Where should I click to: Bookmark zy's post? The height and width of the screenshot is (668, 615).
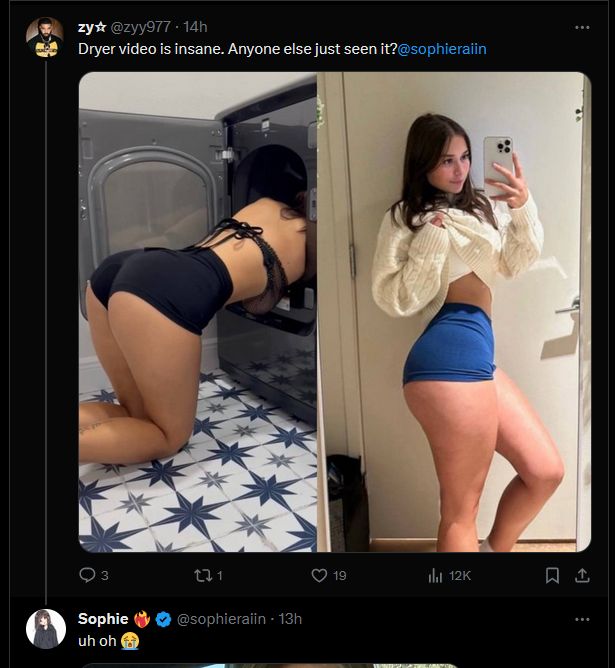[552, 575]
